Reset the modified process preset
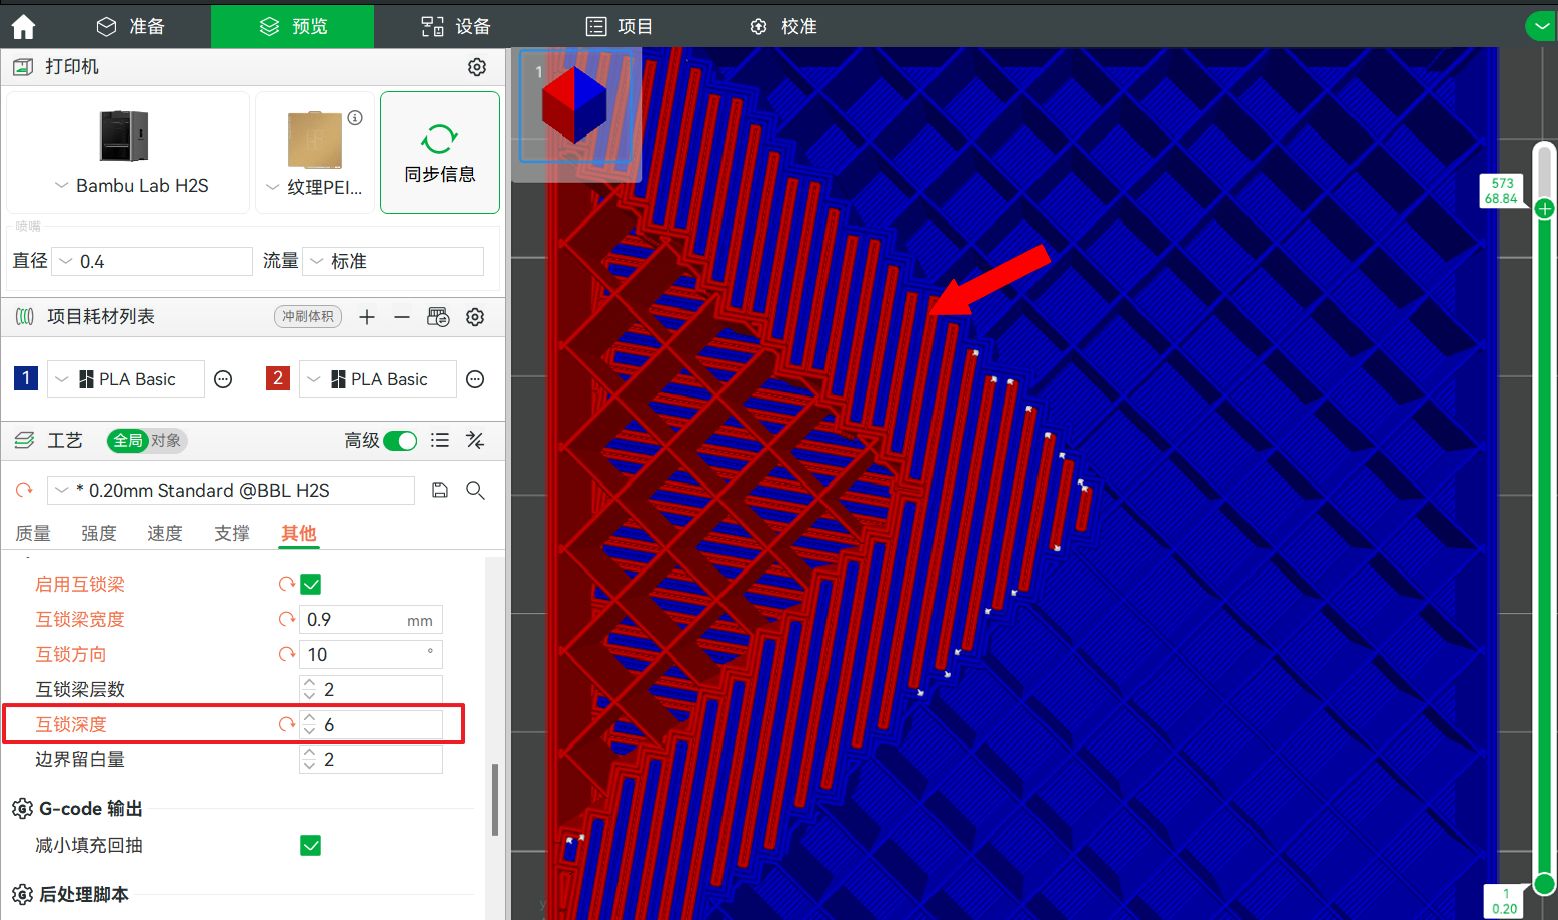 point(24,490)
